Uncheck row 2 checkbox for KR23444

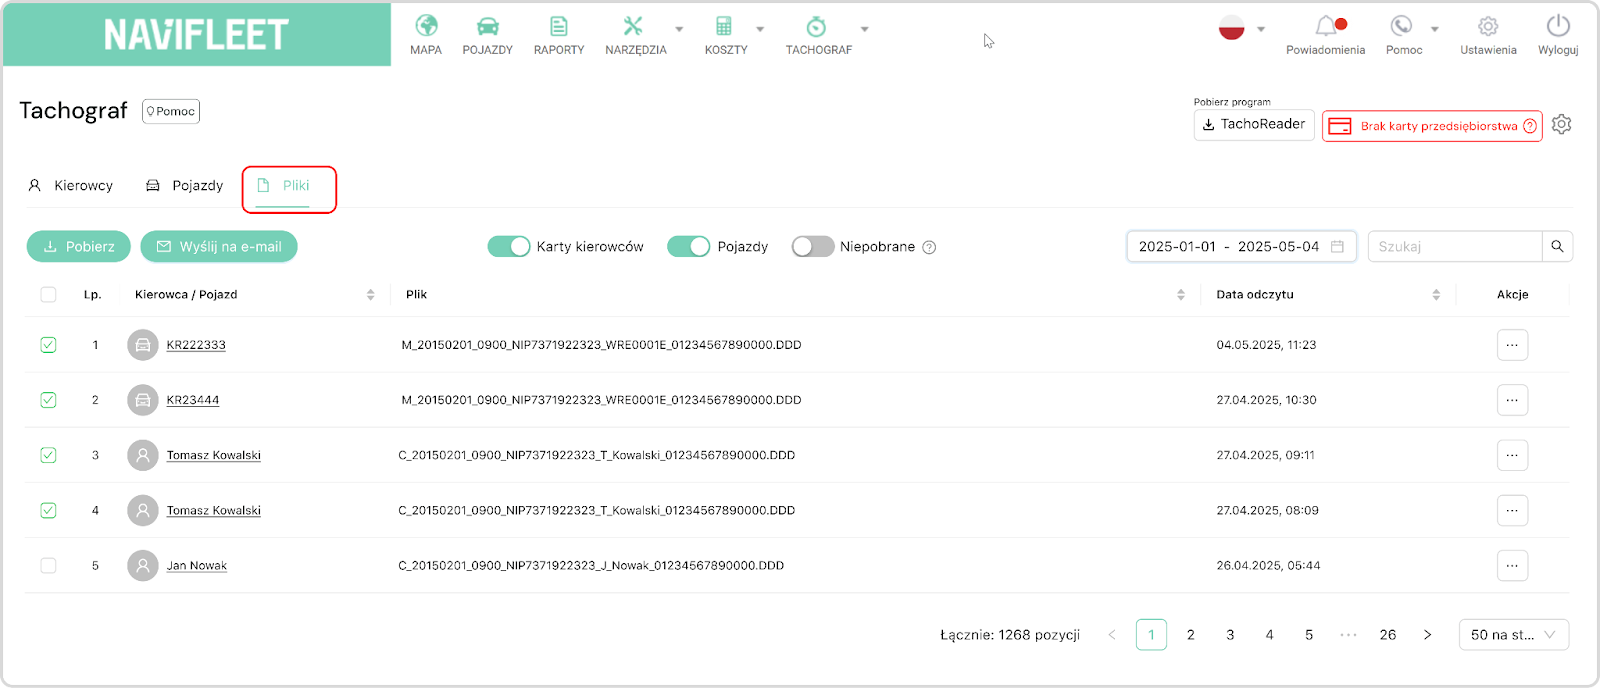(48, 400)
